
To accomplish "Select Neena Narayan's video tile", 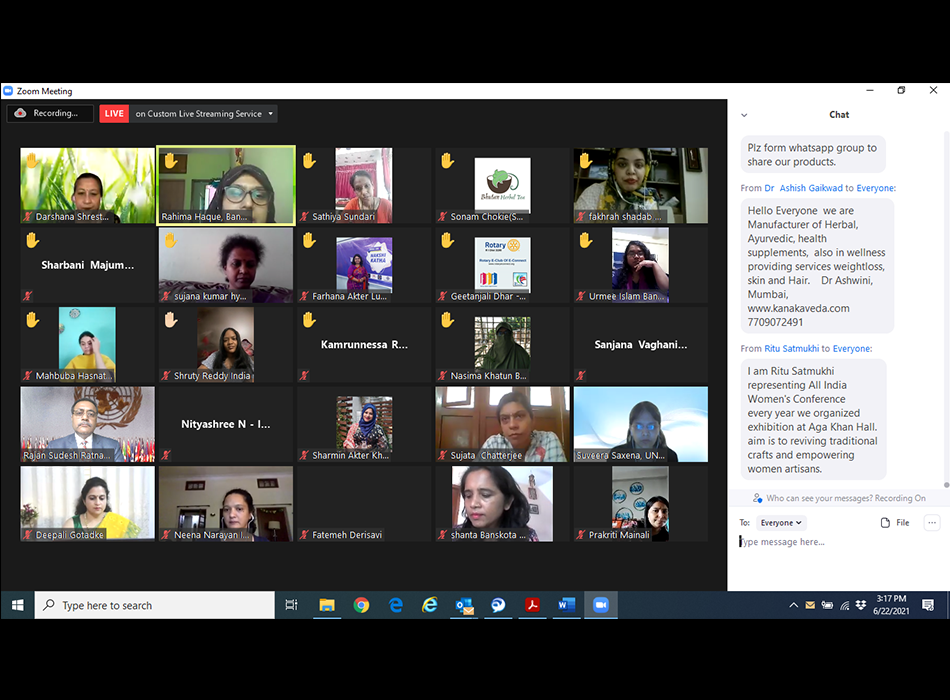I will point(226,504).
